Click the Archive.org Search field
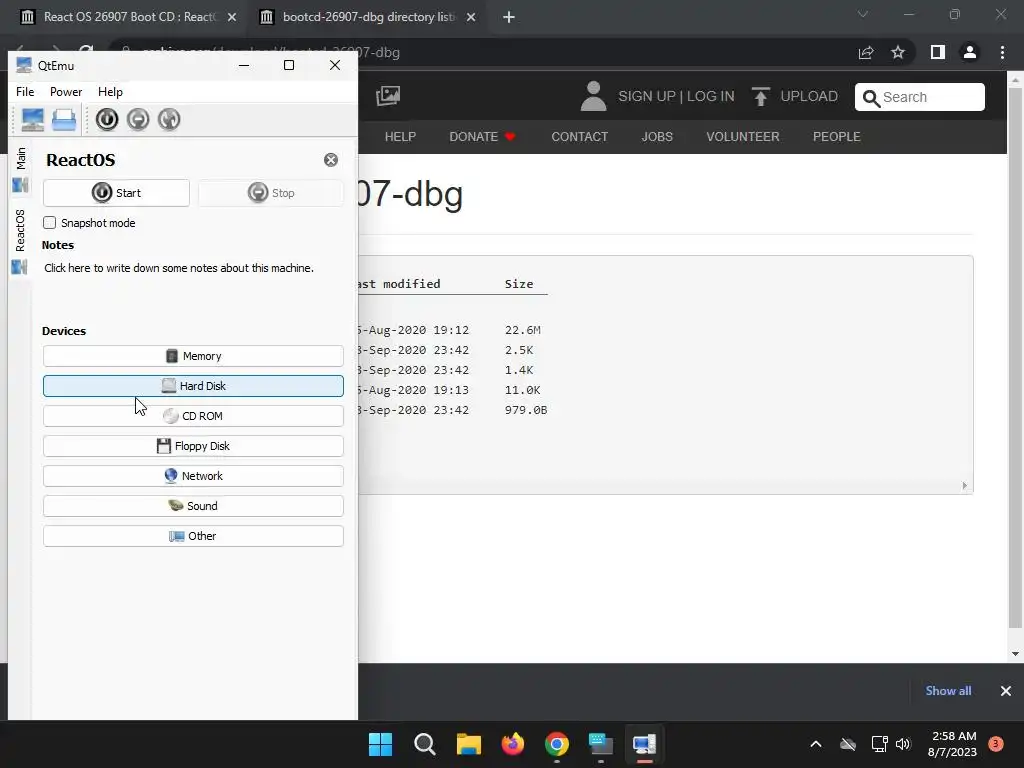Screen dimensions: 1024x768 tap(920, 97)
